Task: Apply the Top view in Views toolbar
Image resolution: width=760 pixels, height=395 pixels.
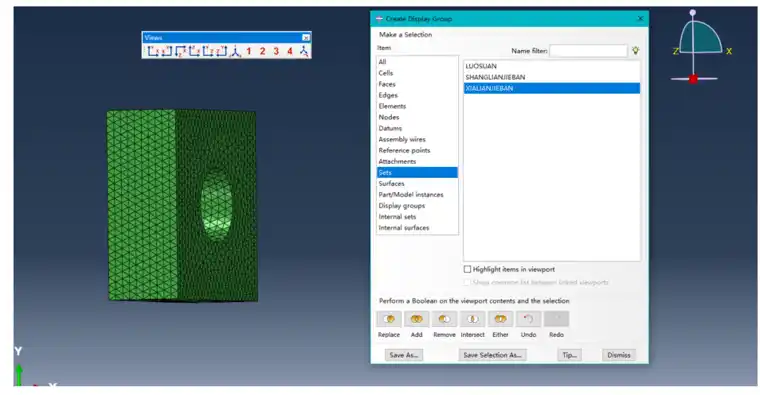Action: (x=181, y=51)
